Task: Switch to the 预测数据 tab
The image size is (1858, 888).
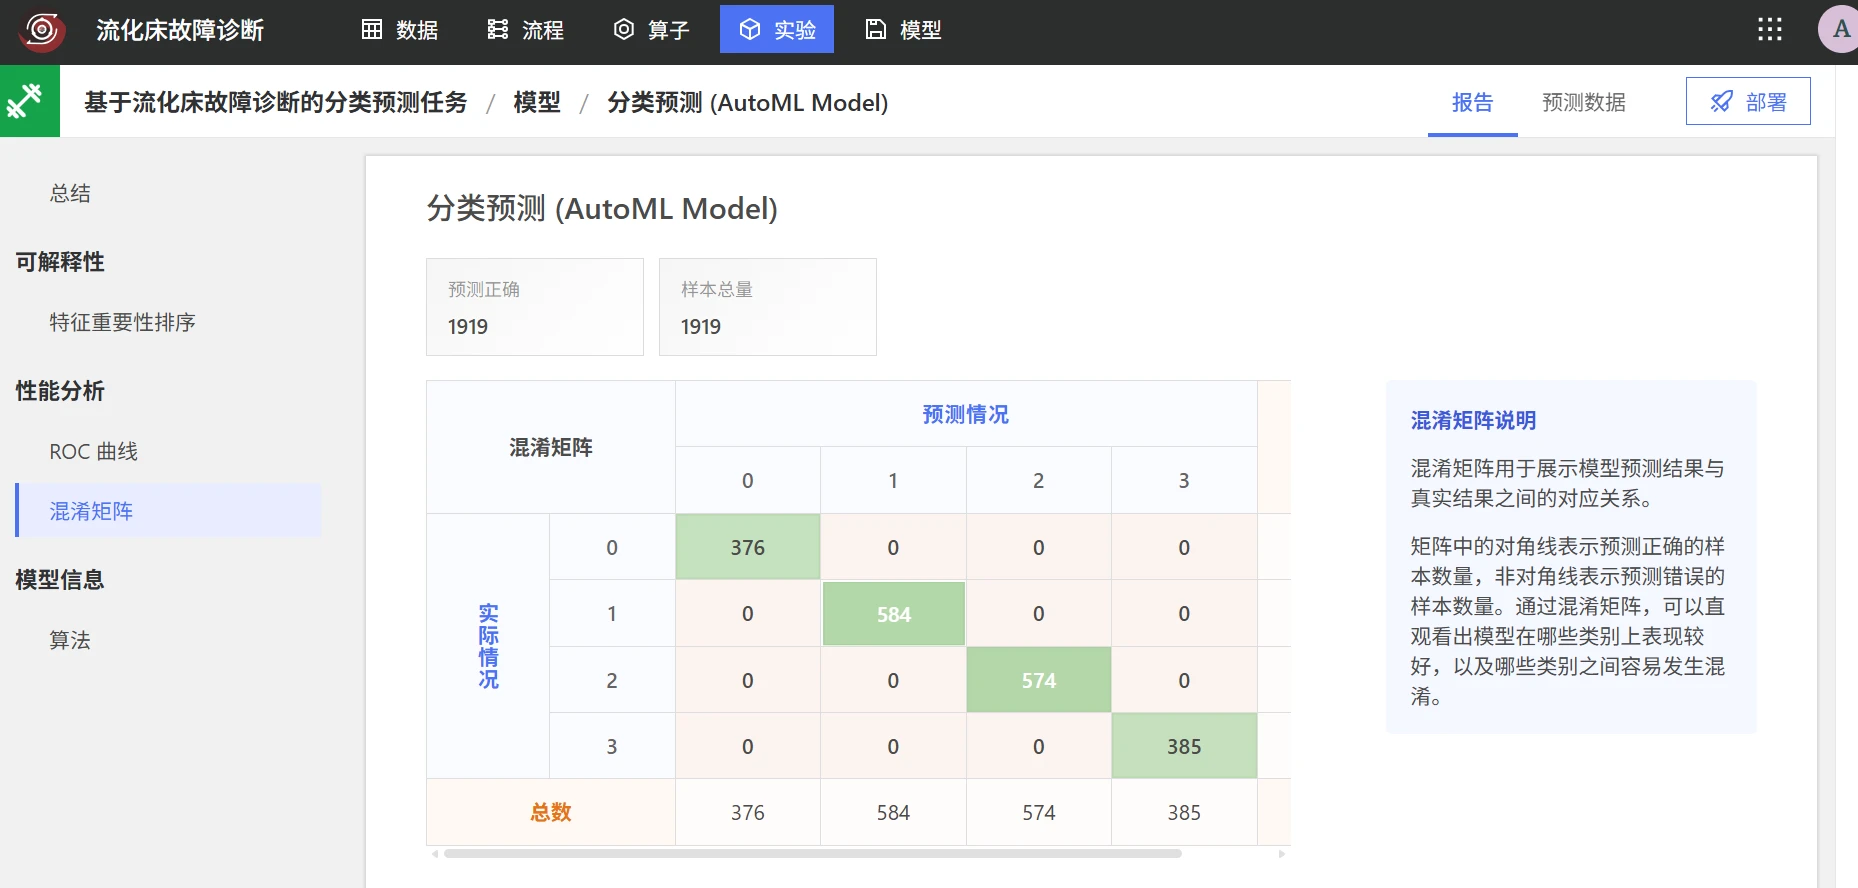Action: [1584, 103]
